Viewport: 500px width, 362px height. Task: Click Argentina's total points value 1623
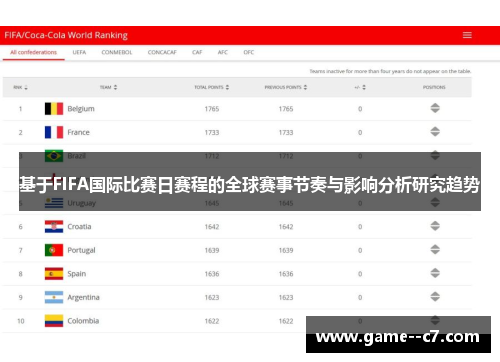tap(212, 298)
